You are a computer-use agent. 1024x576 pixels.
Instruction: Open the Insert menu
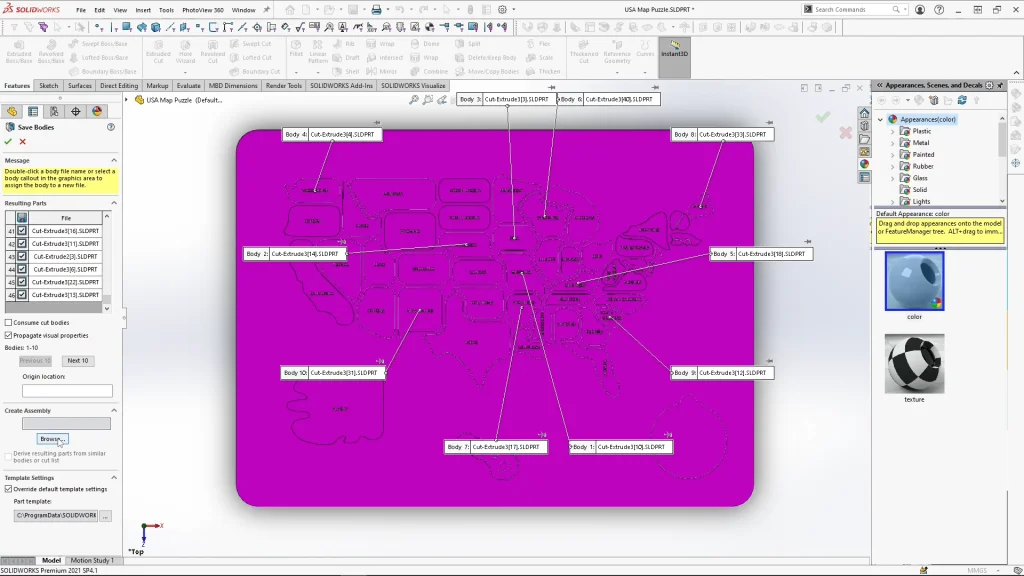tap(143, 10)
